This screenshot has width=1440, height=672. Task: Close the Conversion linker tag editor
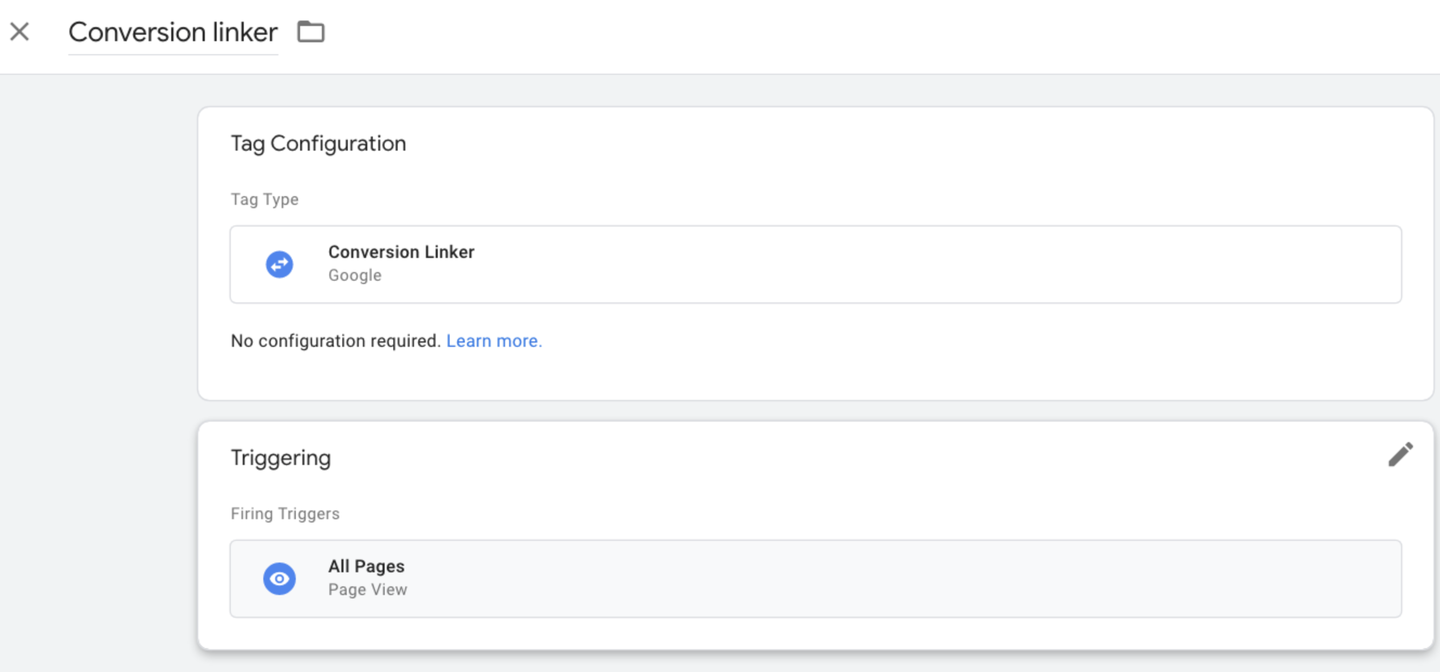pyautogui.click(x=19, y=32)
